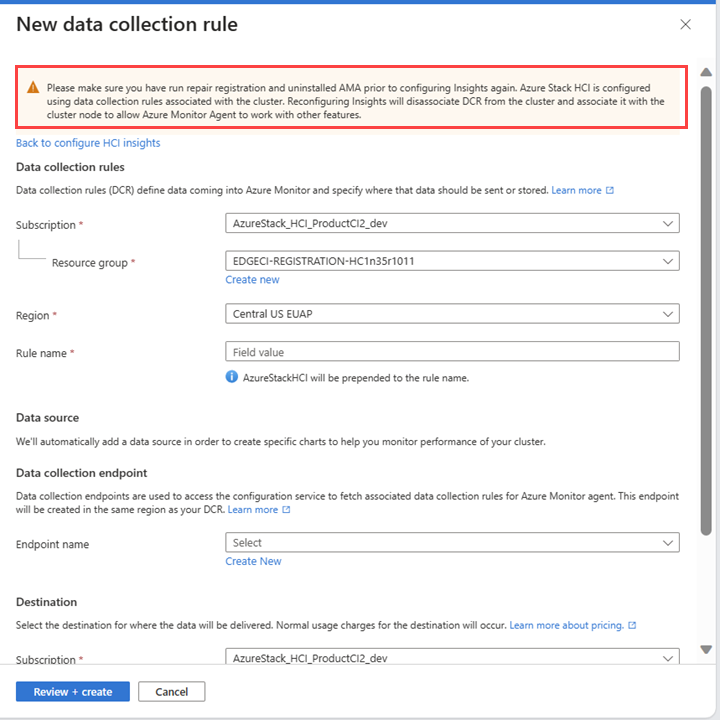
Task: Click external link icon after DCR Learn more
Action: [x=610, y=190]
